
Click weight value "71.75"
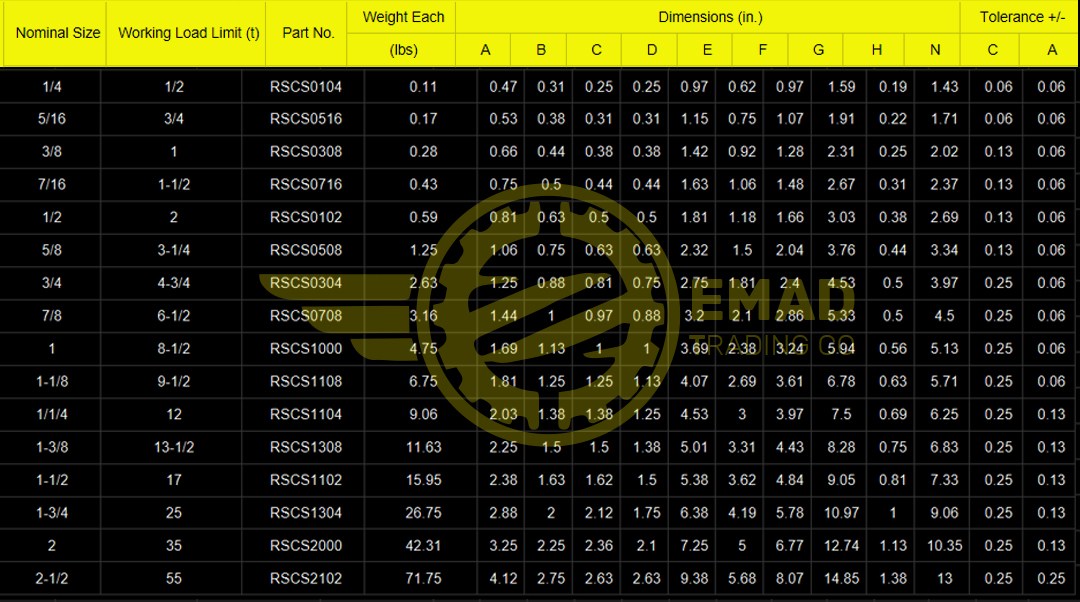pyautogui.click(x=423, y=579)
